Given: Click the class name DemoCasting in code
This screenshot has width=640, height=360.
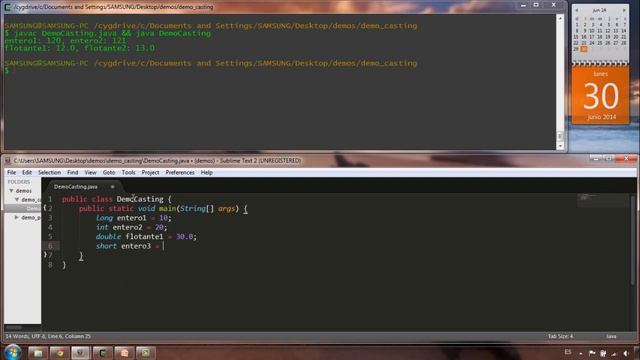Looking at the screenshot, I should (x=140, y=199).
